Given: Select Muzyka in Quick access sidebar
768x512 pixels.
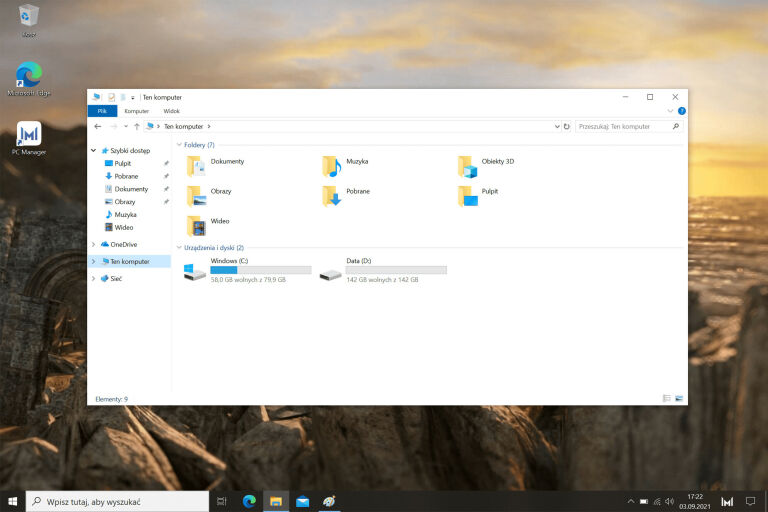Looking at the screenshot, I should pyautogui.click(x=125, y=215).
